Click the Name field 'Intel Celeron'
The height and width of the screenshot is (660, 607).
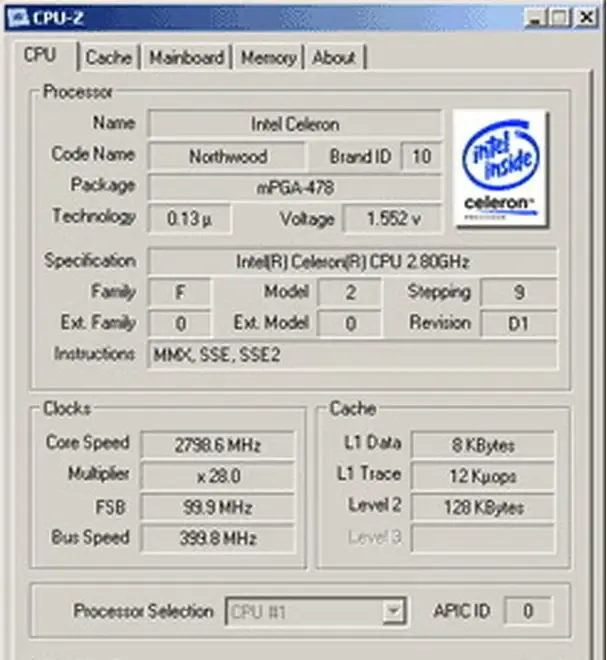pos(295,124)
